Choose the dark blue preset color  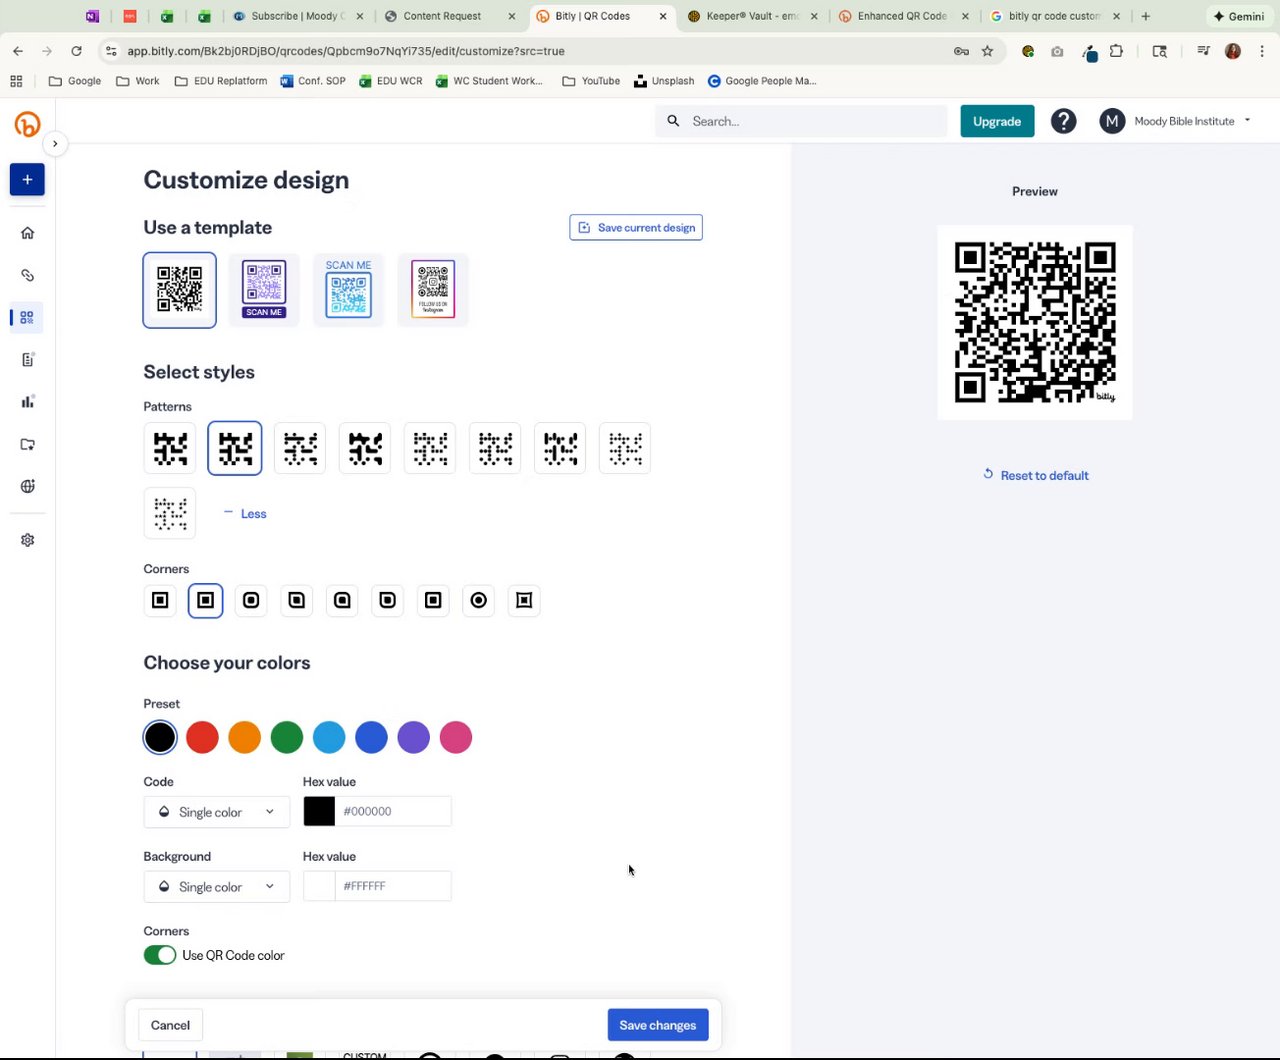coord(371,737)
